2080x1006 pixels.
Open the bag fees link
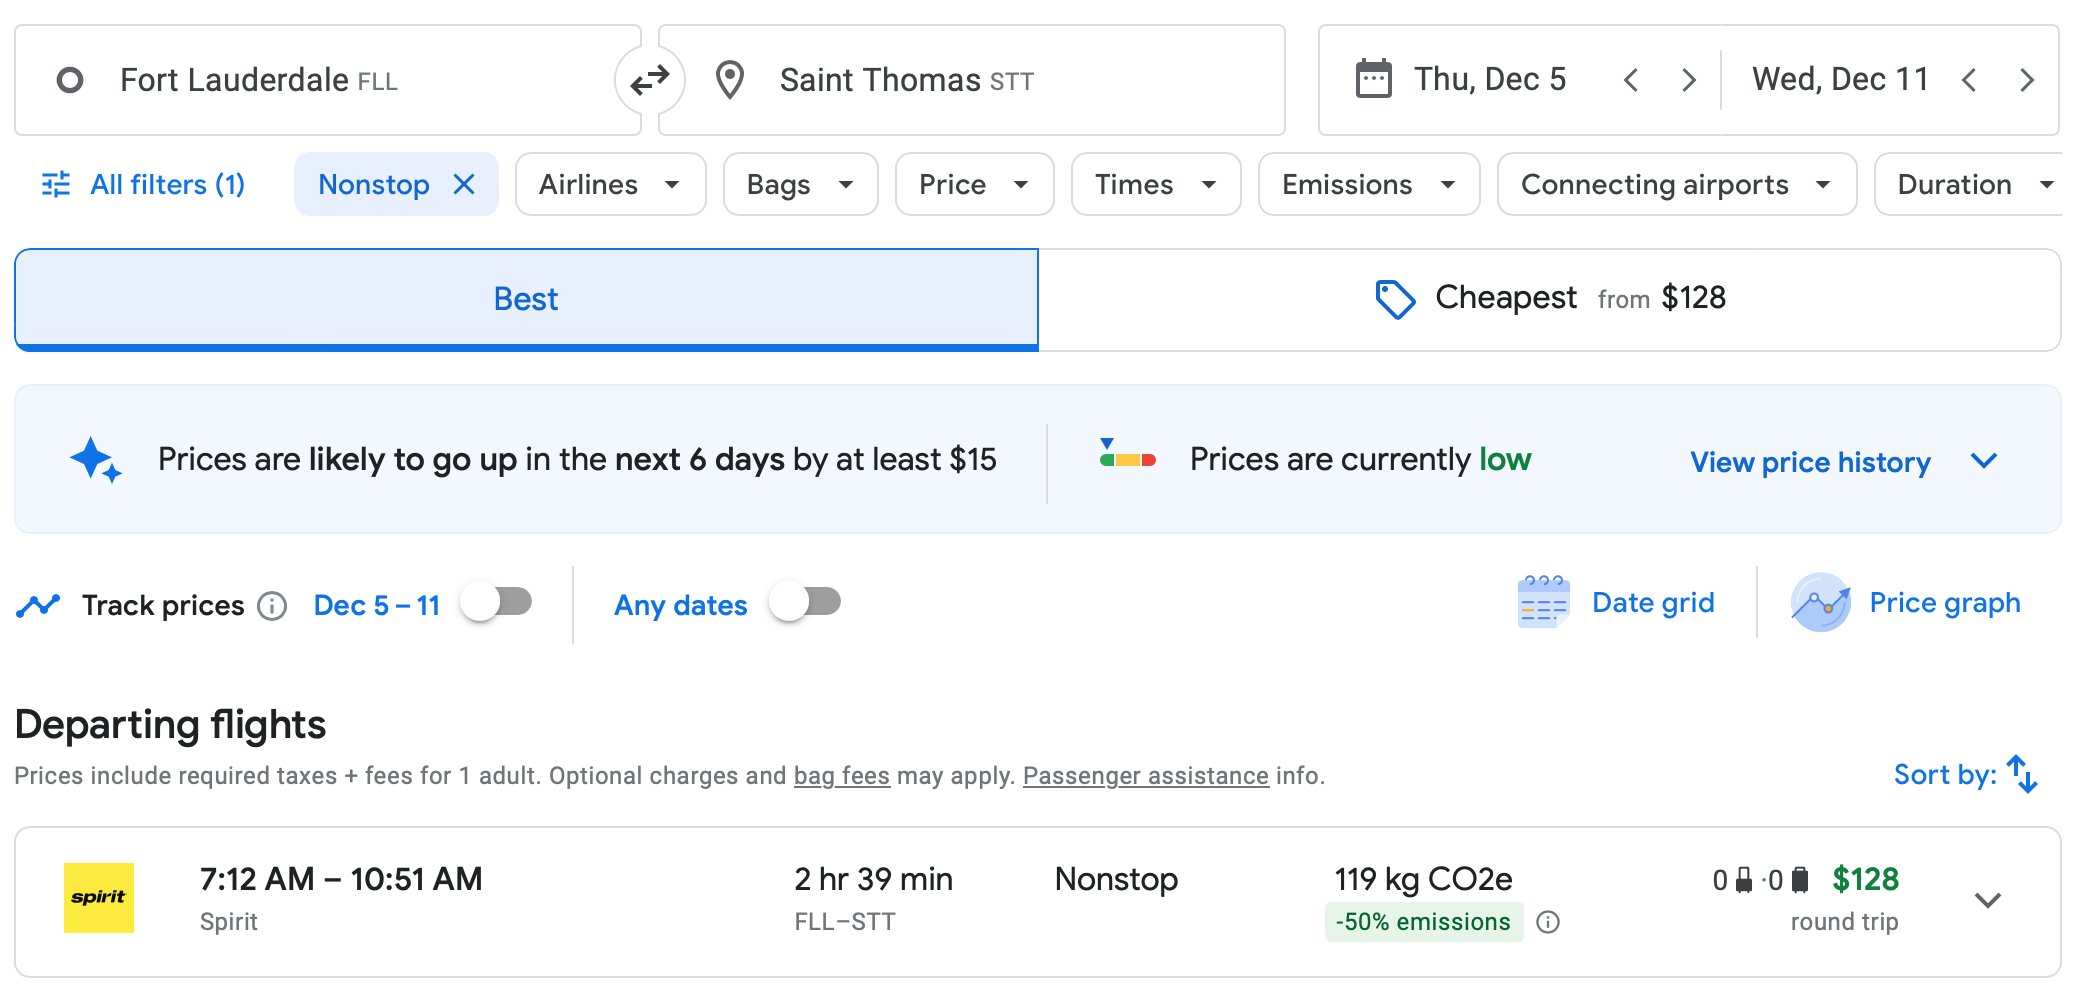pos(841,776)
